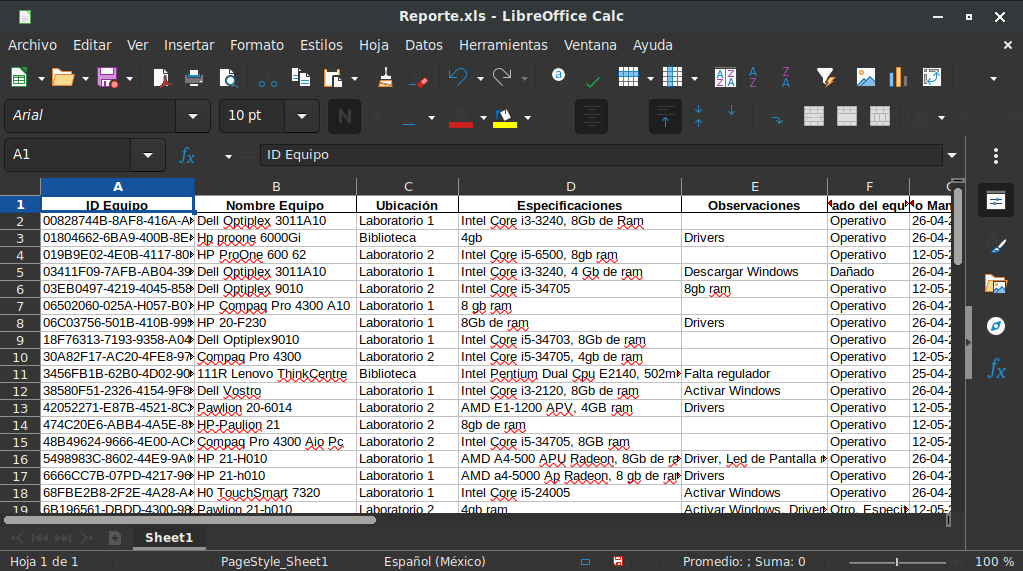
Task: Open Find and Replace icon
Action: tap(558, 76)
